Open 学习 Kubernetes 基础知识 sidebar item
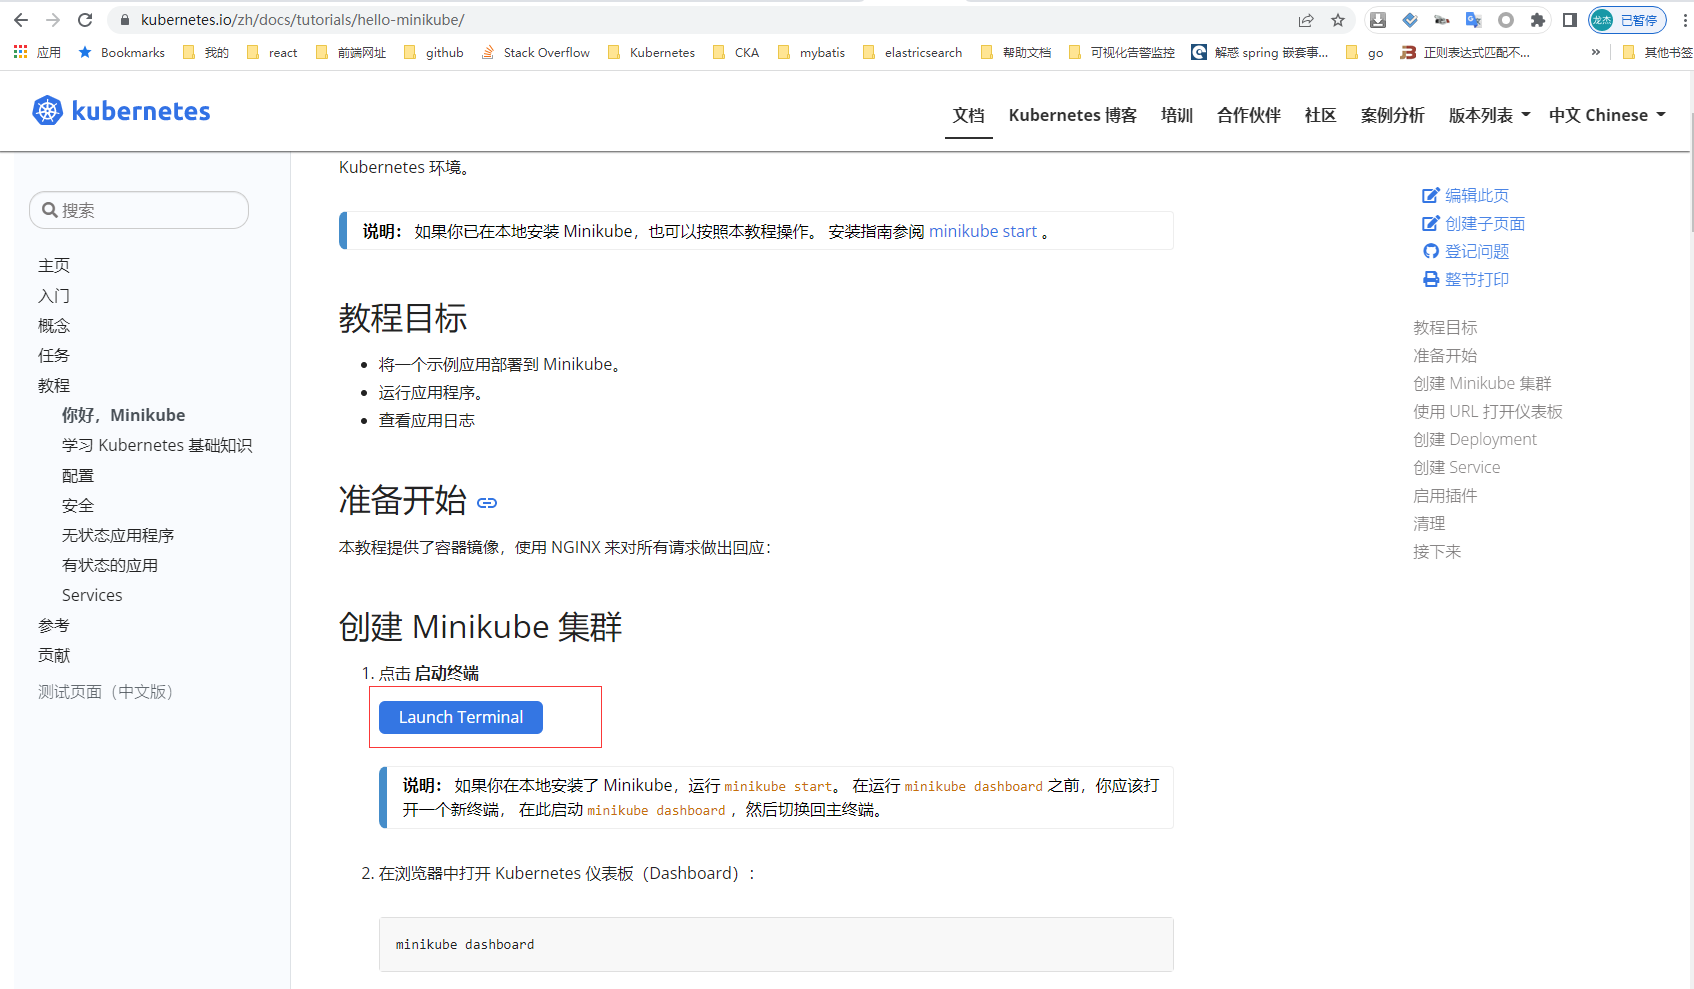Viewport: 1694px width, 989px height. tap(157, 445)
